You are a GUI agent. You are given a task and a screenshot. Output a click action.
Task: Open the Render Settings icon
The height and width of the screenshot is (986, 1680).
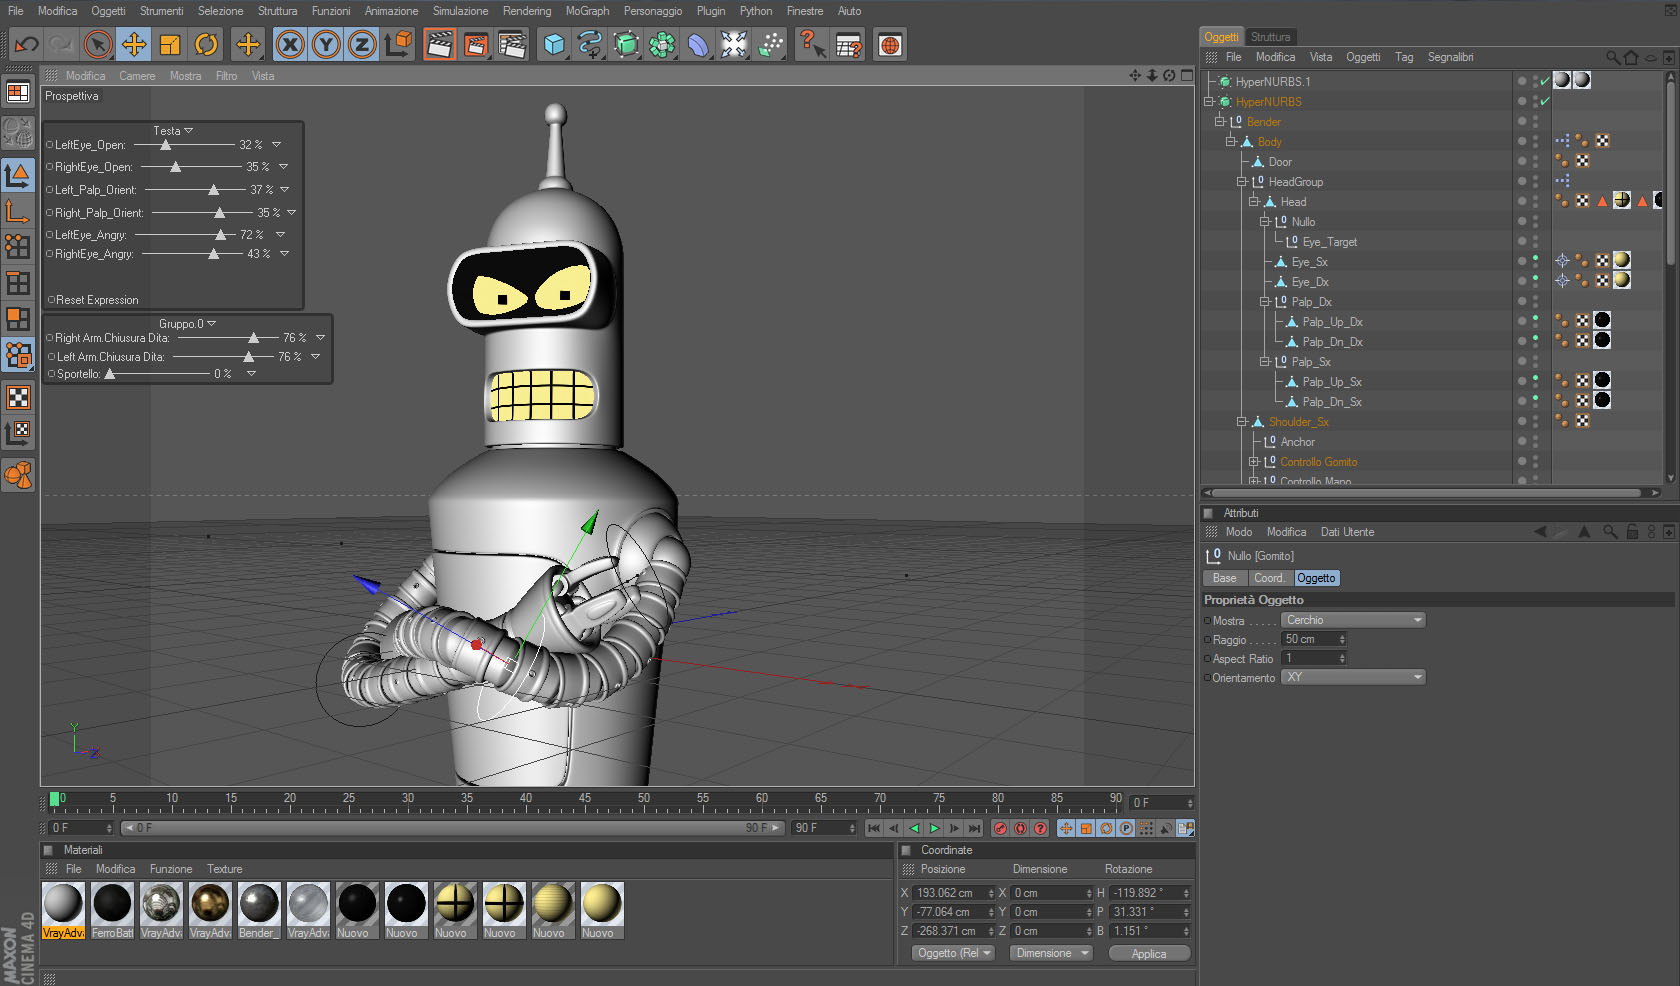[x=512, y=45]
